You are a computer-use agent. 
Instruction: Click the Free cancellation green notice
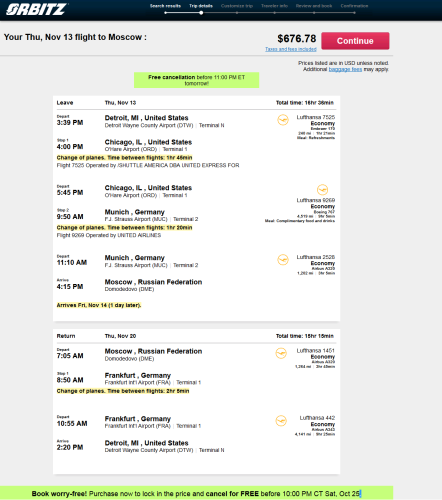197,80
